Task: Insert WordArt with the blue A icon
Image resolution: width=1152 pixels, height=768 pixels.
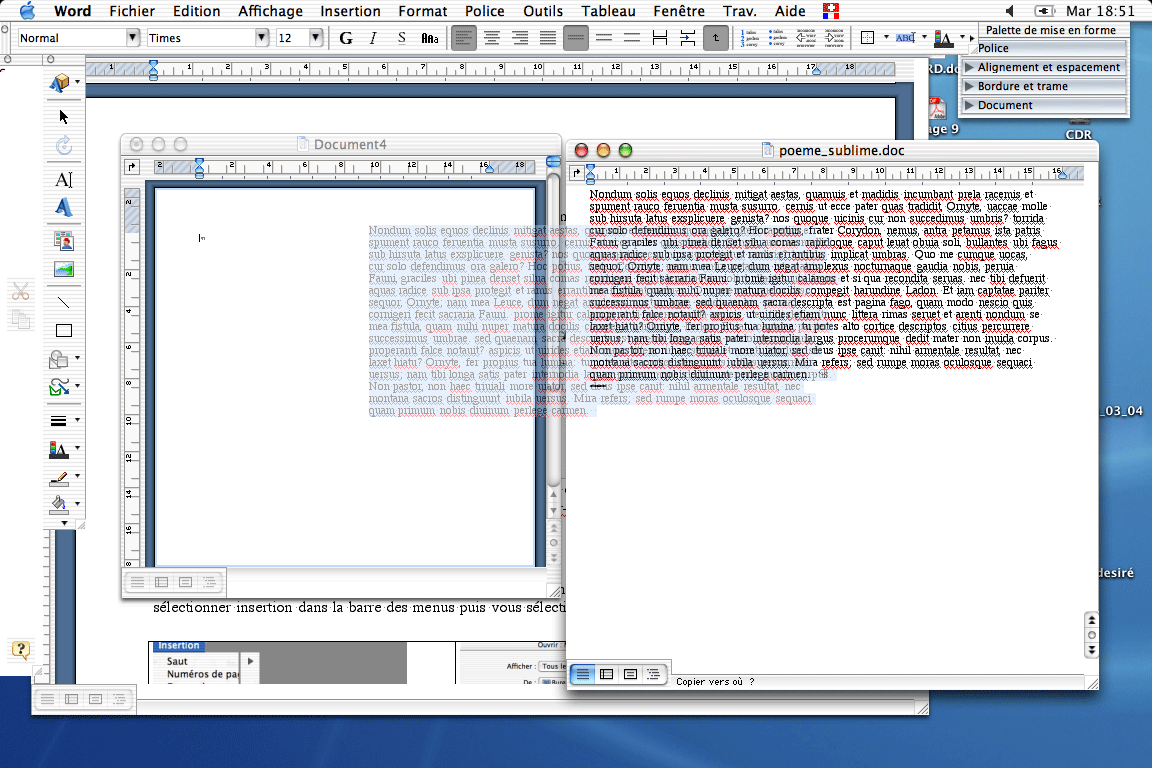Action: pos(64,208)
